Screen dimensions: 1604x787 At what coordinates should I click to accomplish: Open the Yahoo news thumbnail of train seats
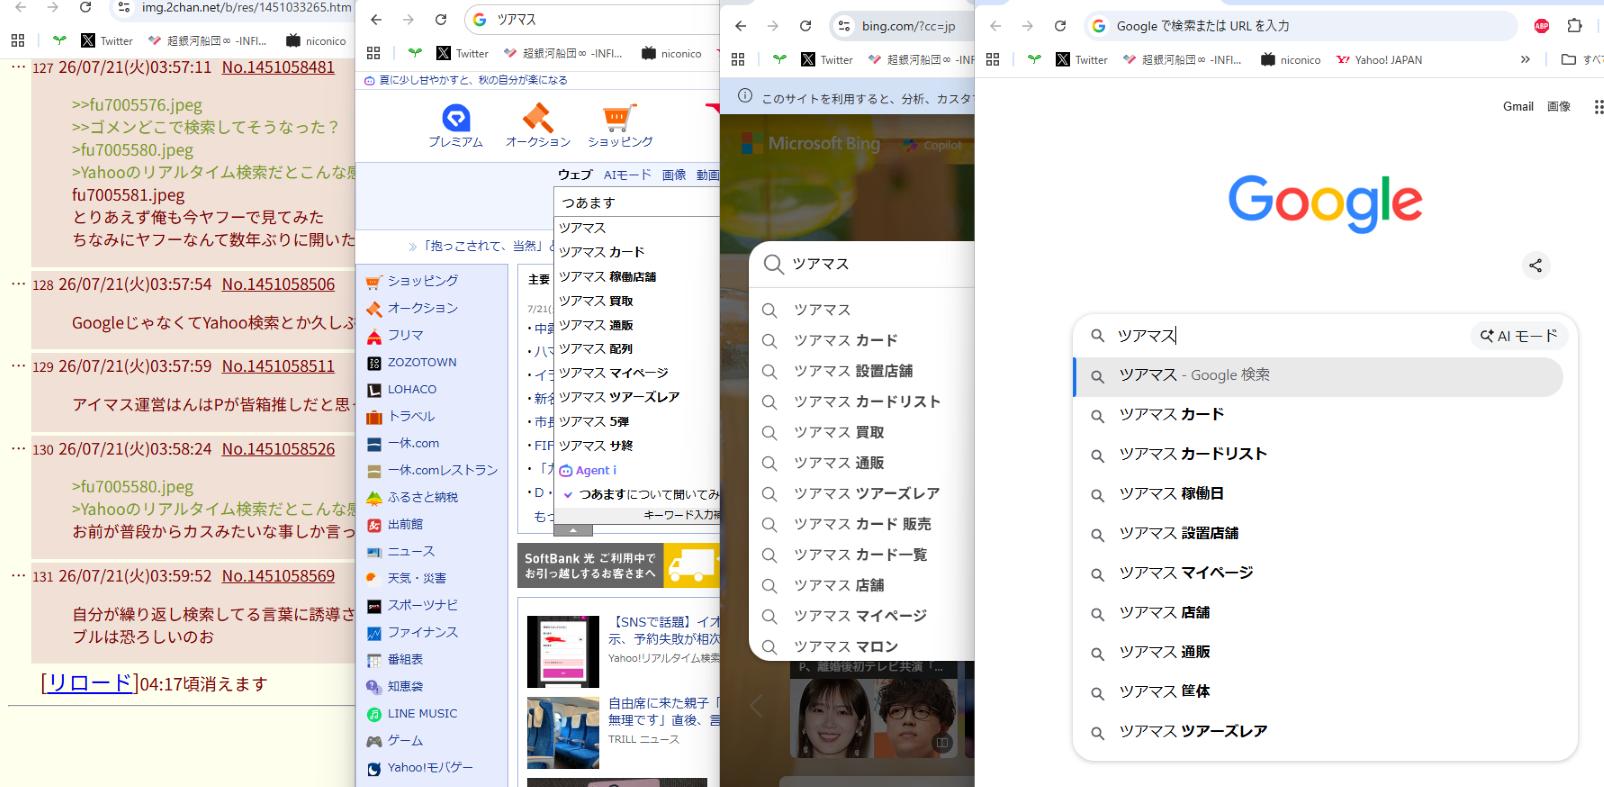(x=563, y=733)
